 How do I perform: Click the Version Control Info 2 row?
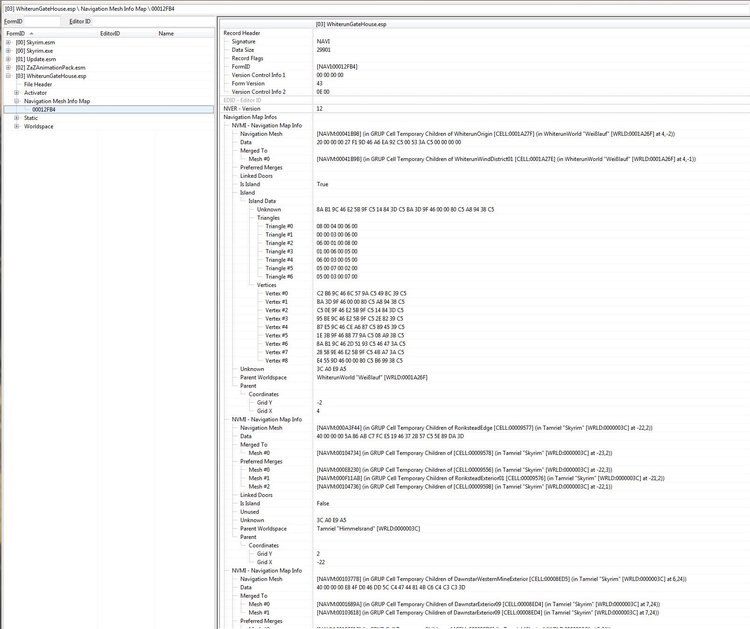point(483,92)
